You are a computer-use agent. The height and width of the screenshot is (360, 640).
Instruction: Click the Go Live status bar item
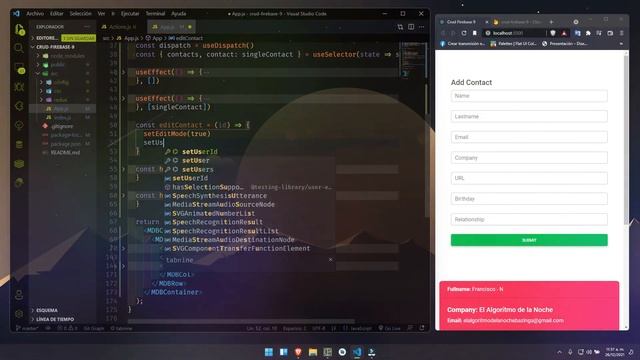coord(389,328)
